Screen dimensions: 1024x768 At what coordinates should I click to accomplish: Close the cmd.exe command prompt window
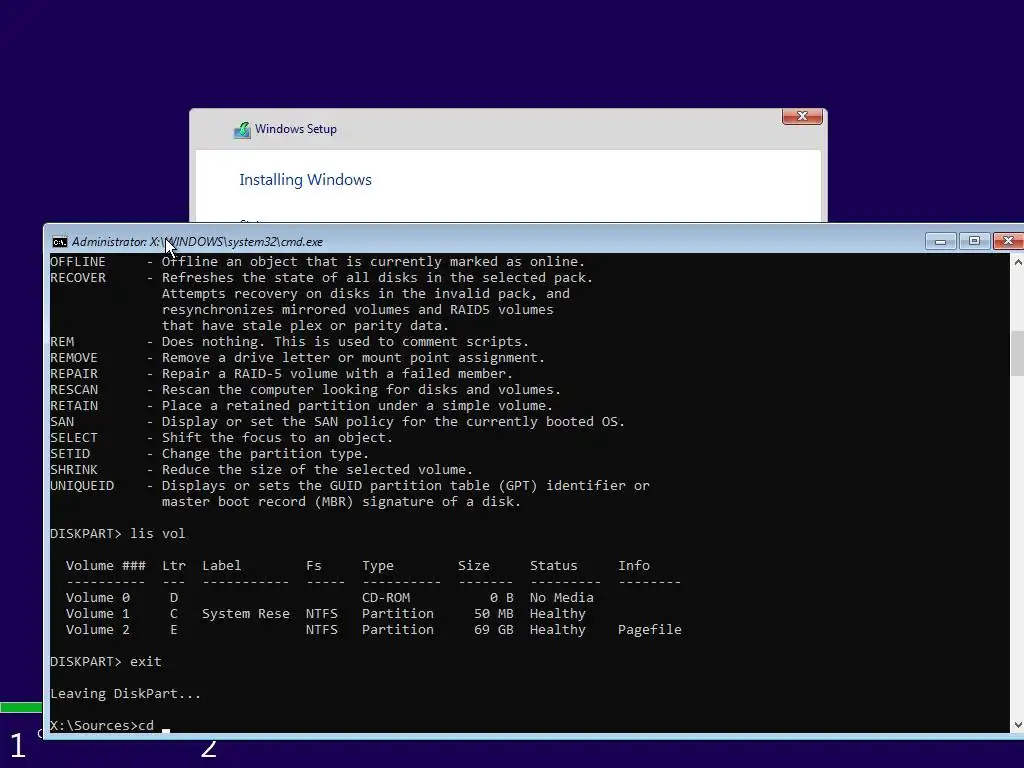(x=1008, y=242)
